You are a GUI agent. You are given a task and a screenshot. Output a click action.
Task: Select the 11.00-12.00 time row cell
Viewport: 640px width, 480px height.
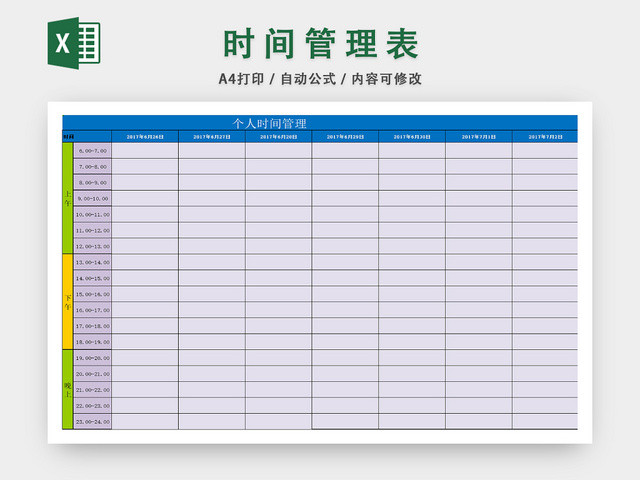(93, 230)
